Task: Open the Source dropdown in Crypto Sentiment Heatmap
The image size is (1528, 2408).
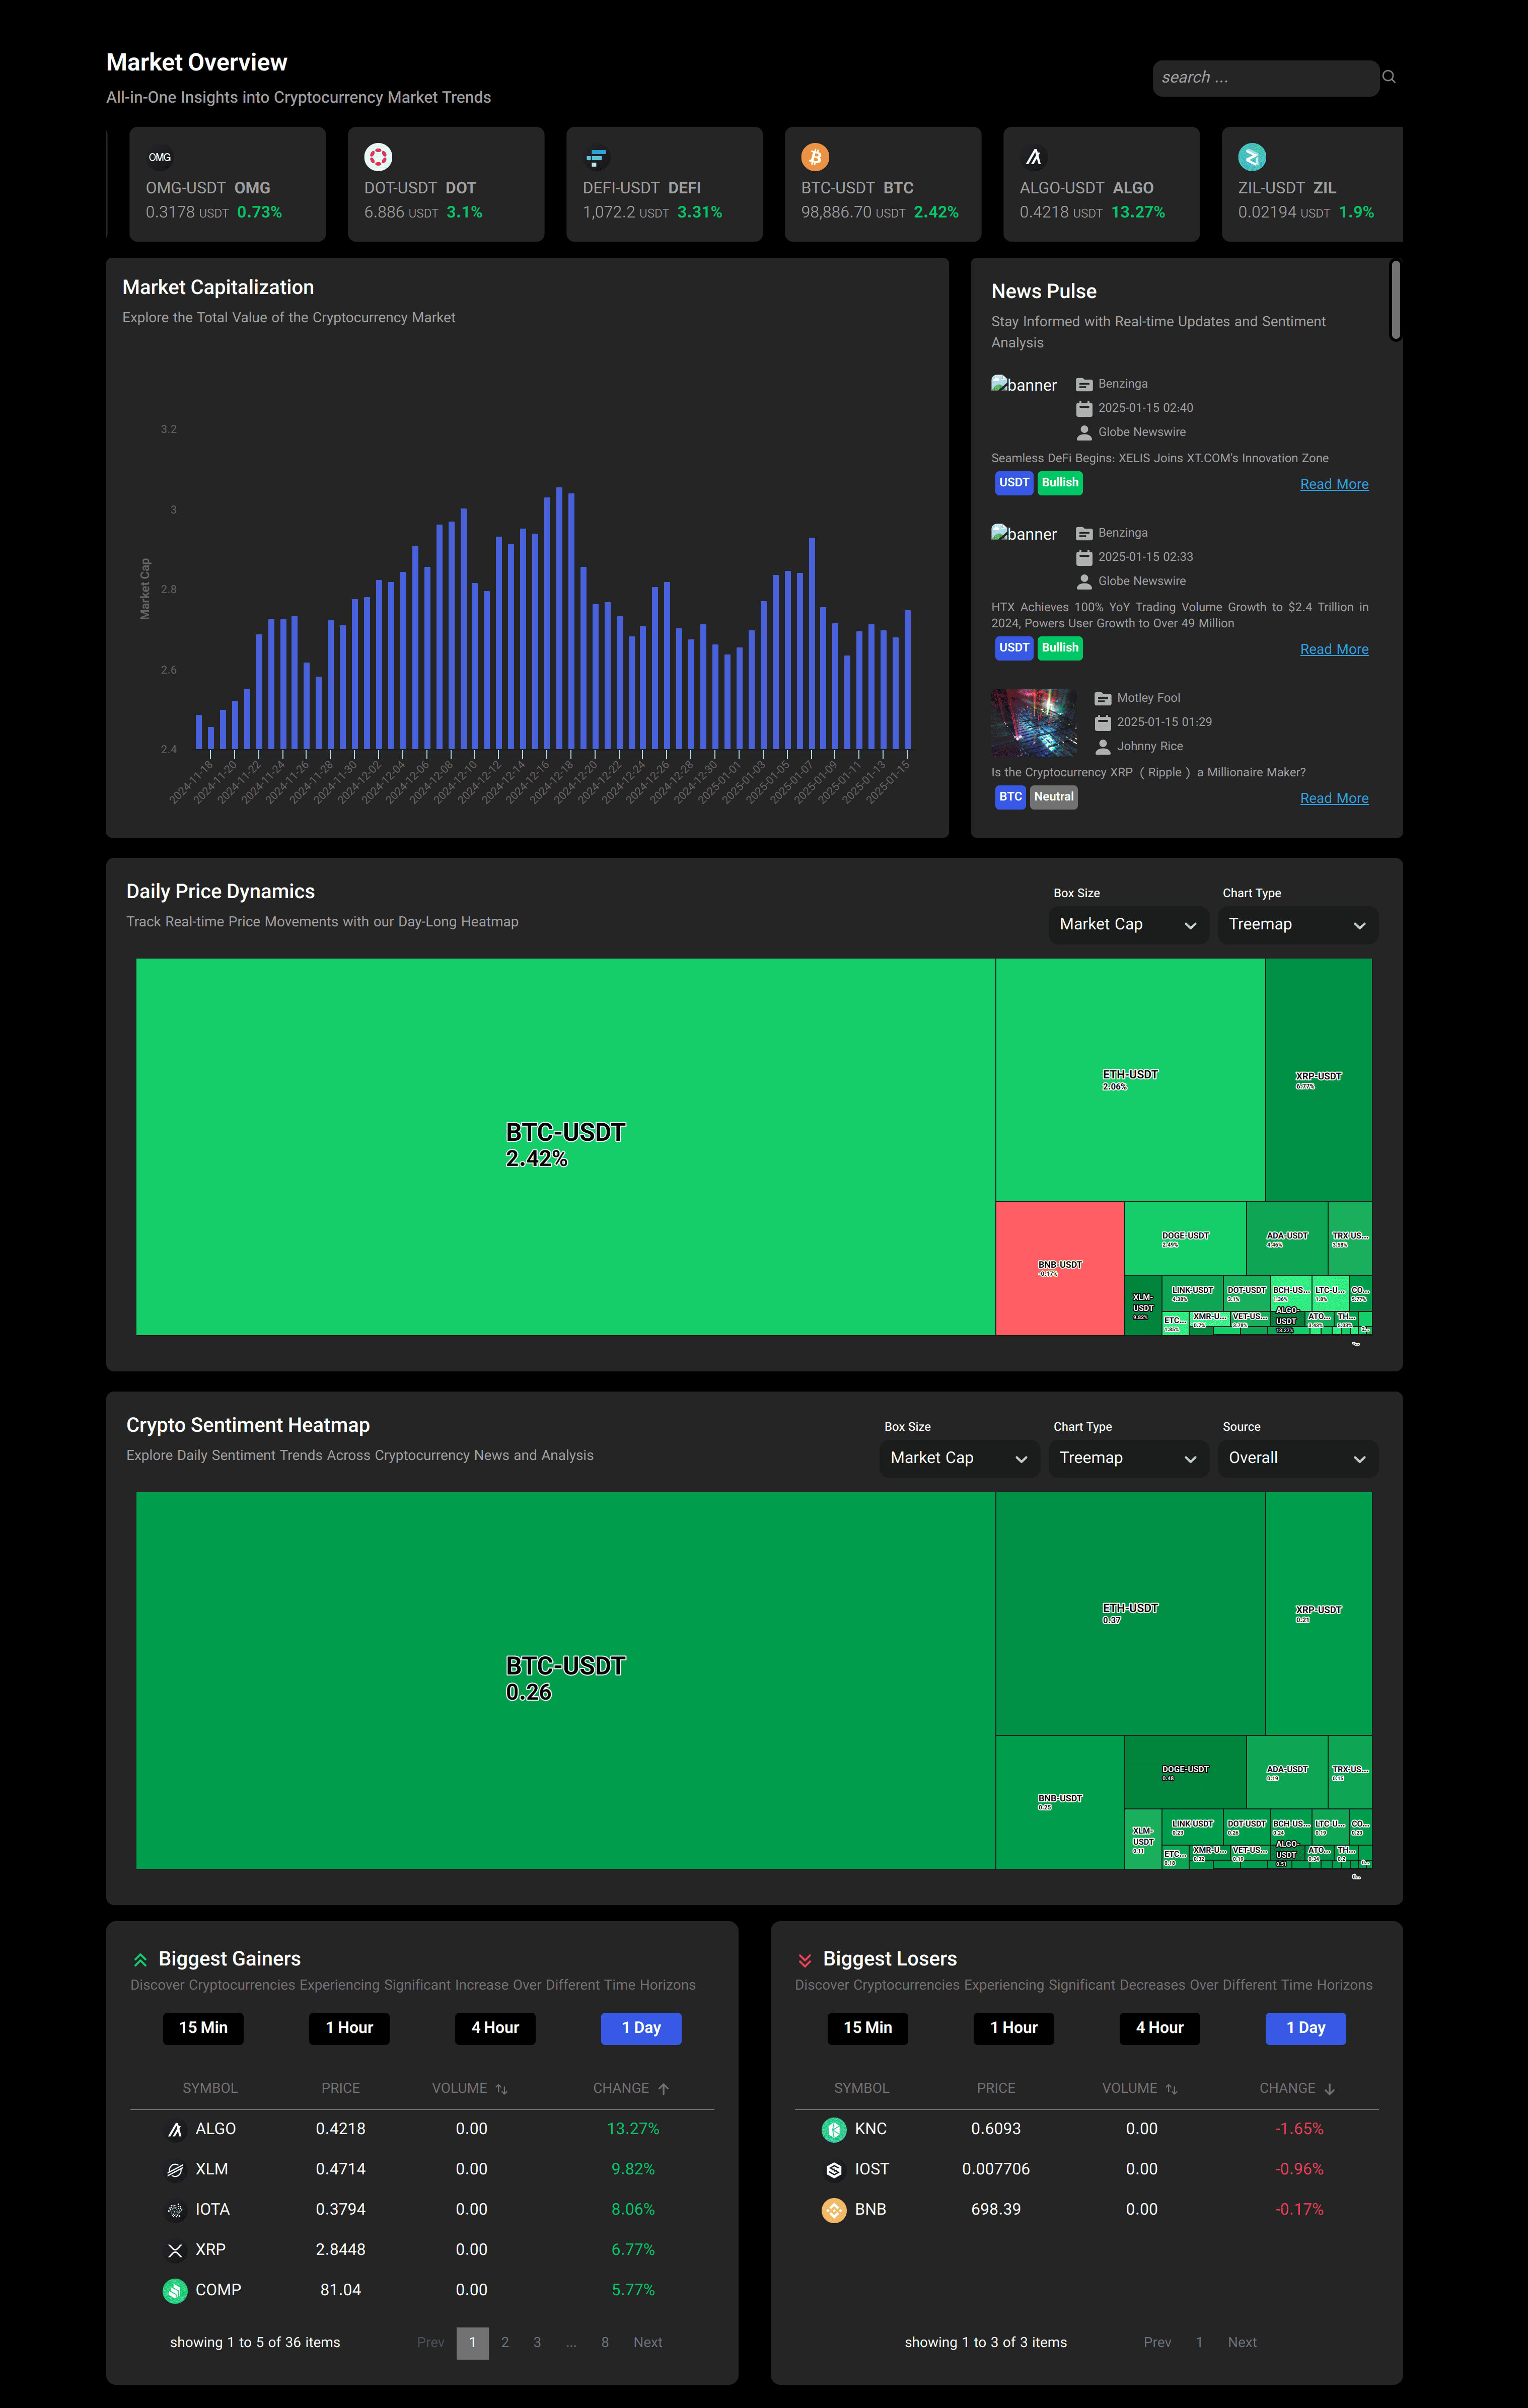Action: [x=1297, y=1458]
